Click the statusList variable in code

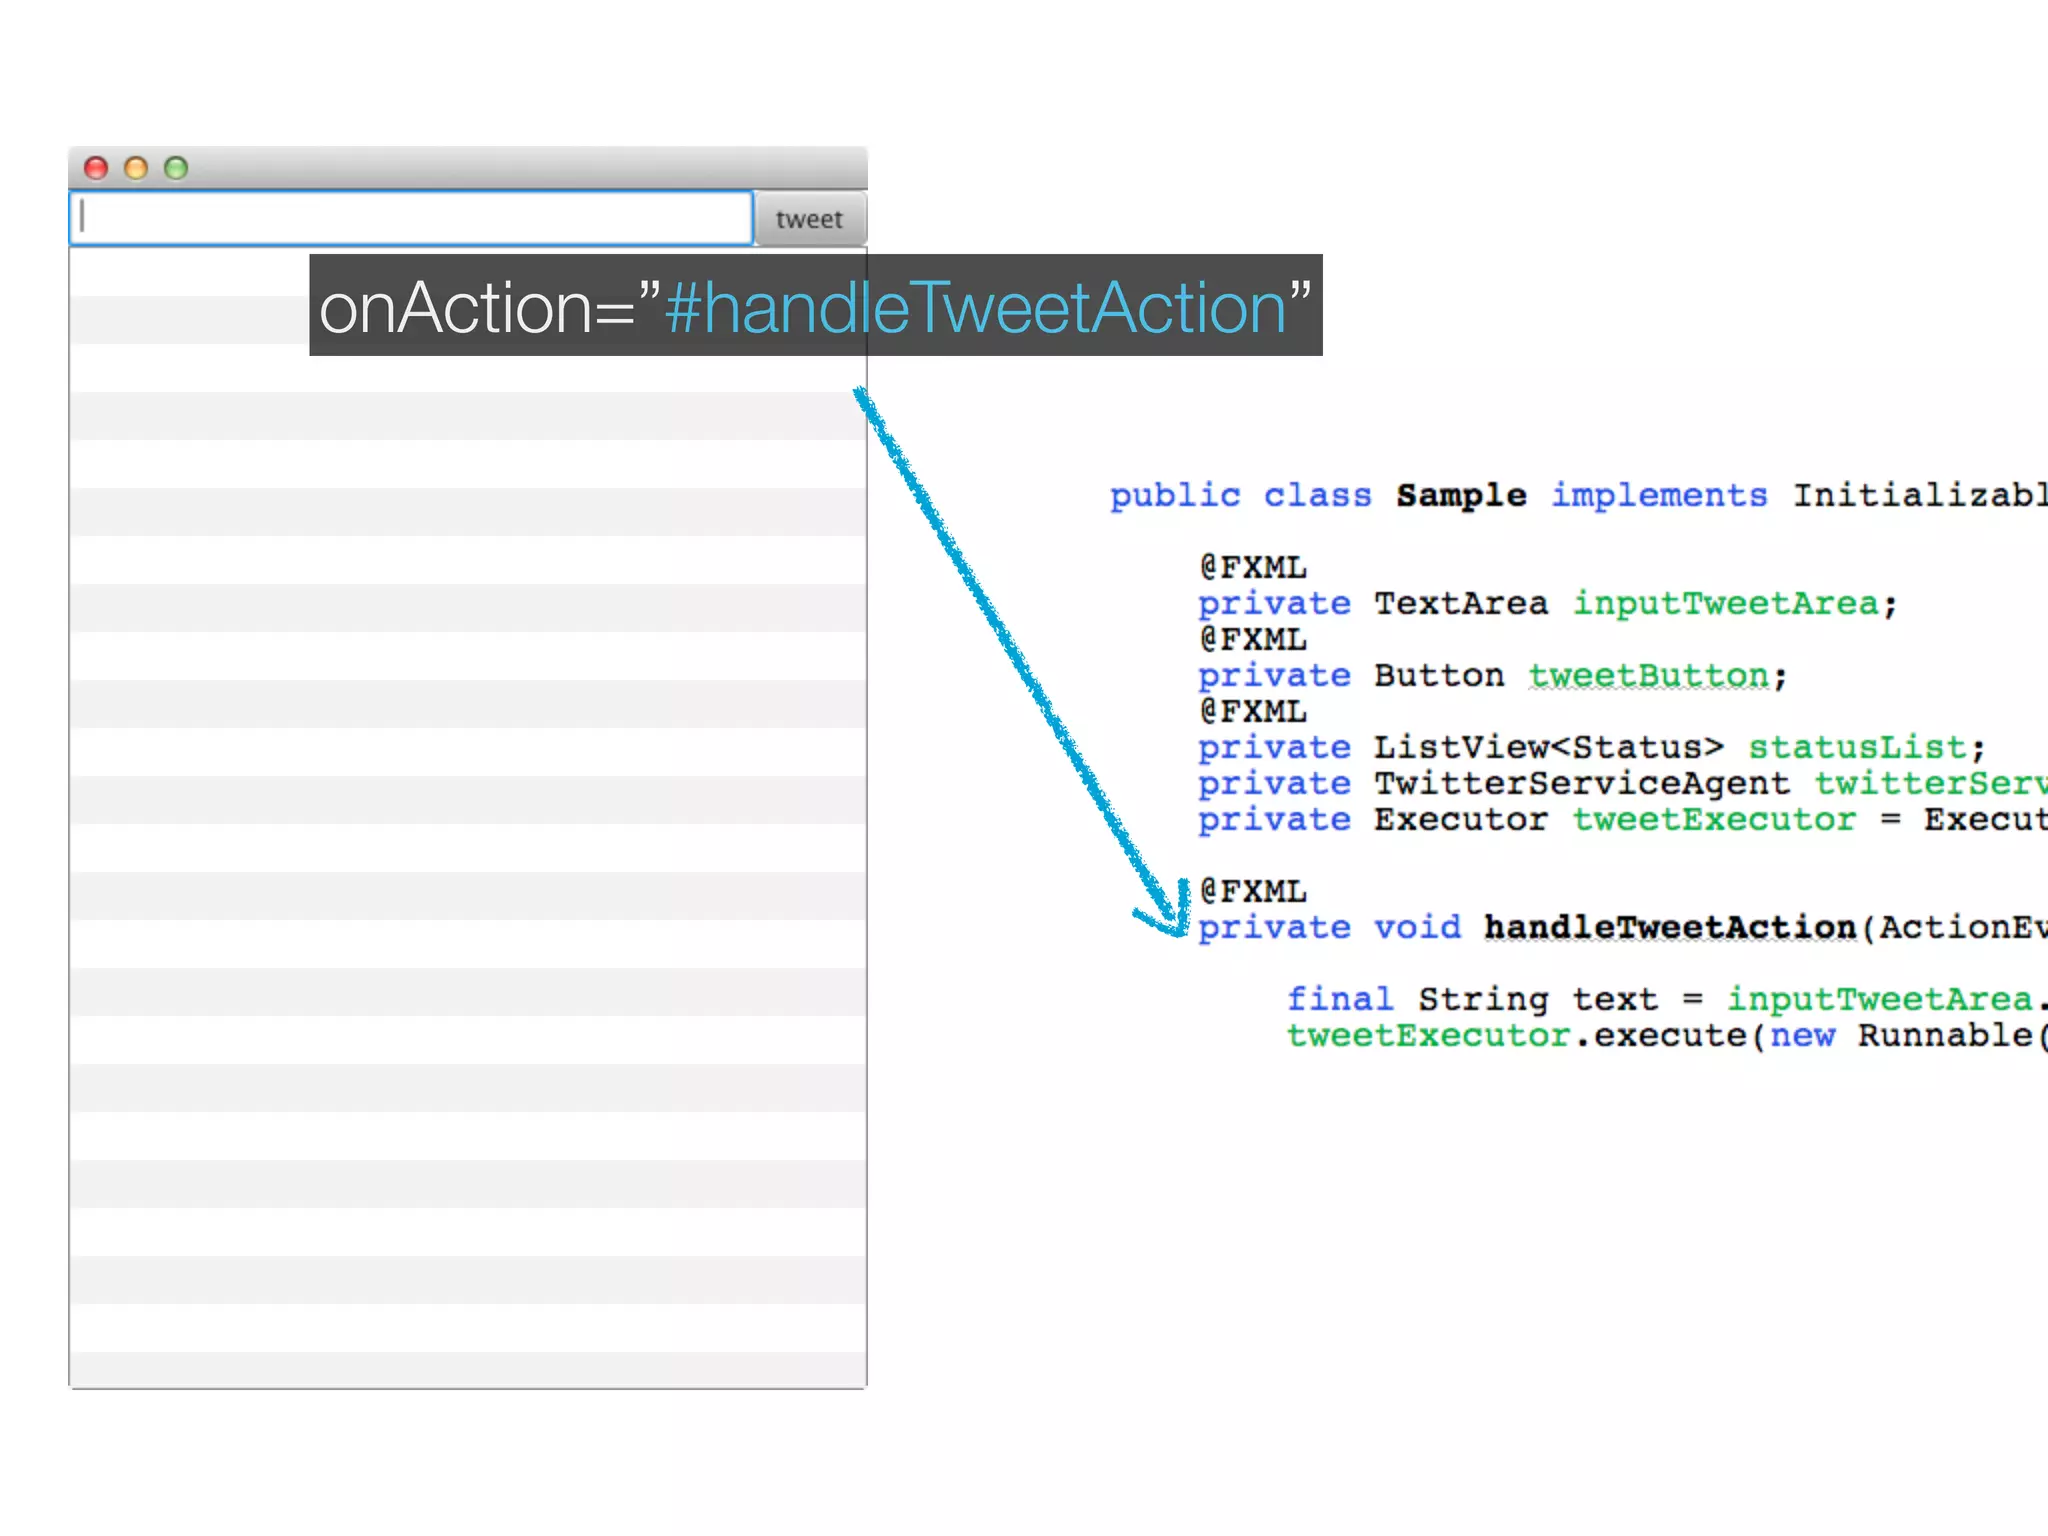point(1857,747)
